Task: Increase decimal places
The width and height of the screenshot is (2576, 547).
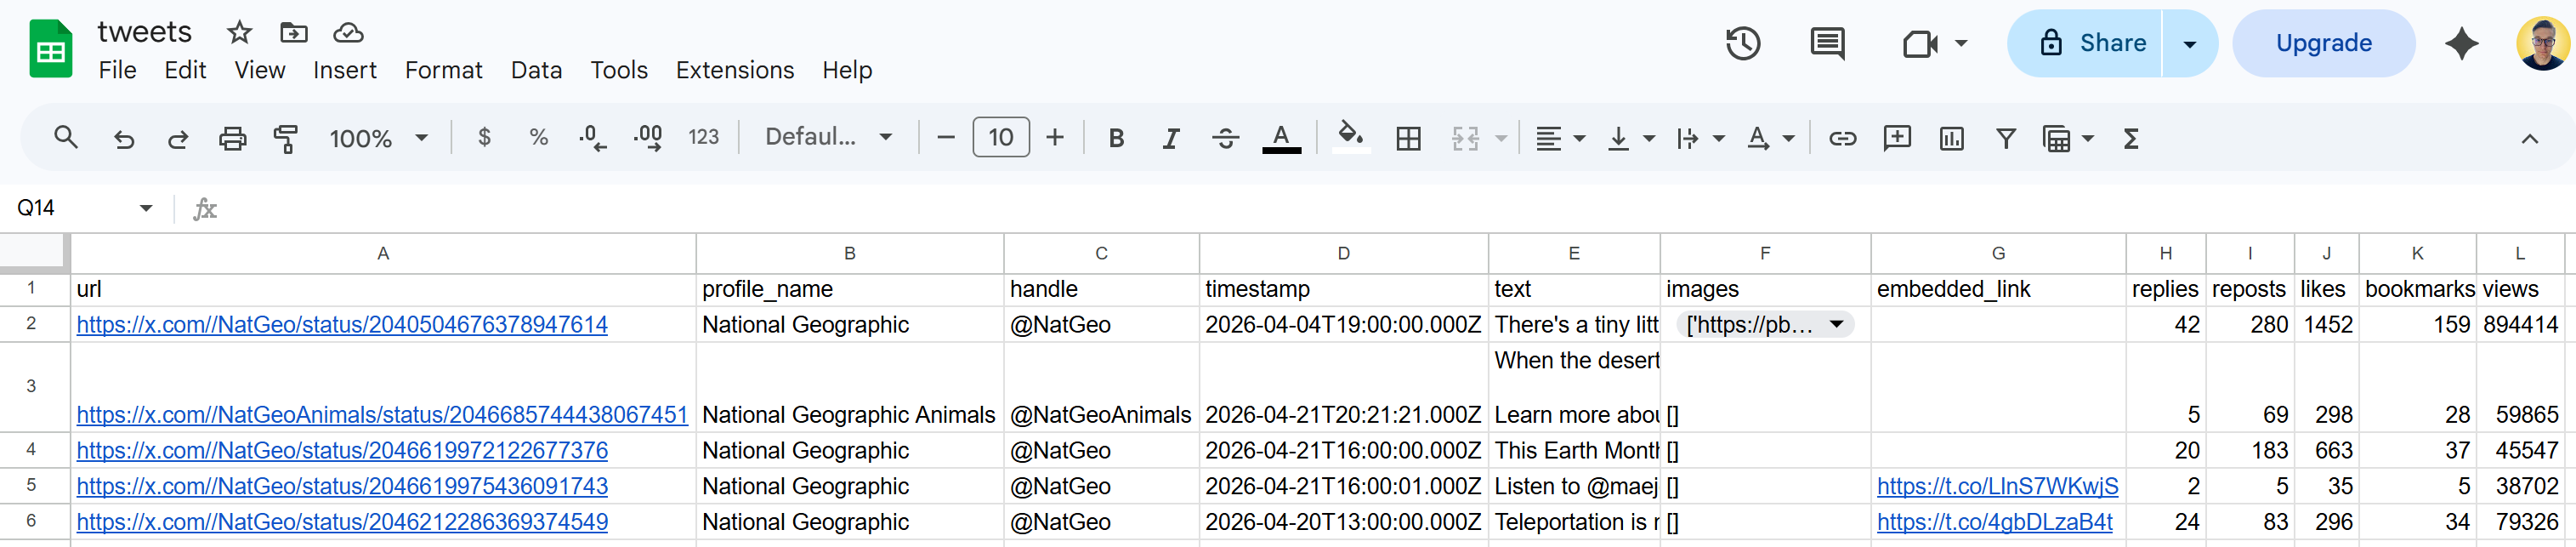Action: tap(648, 138)
